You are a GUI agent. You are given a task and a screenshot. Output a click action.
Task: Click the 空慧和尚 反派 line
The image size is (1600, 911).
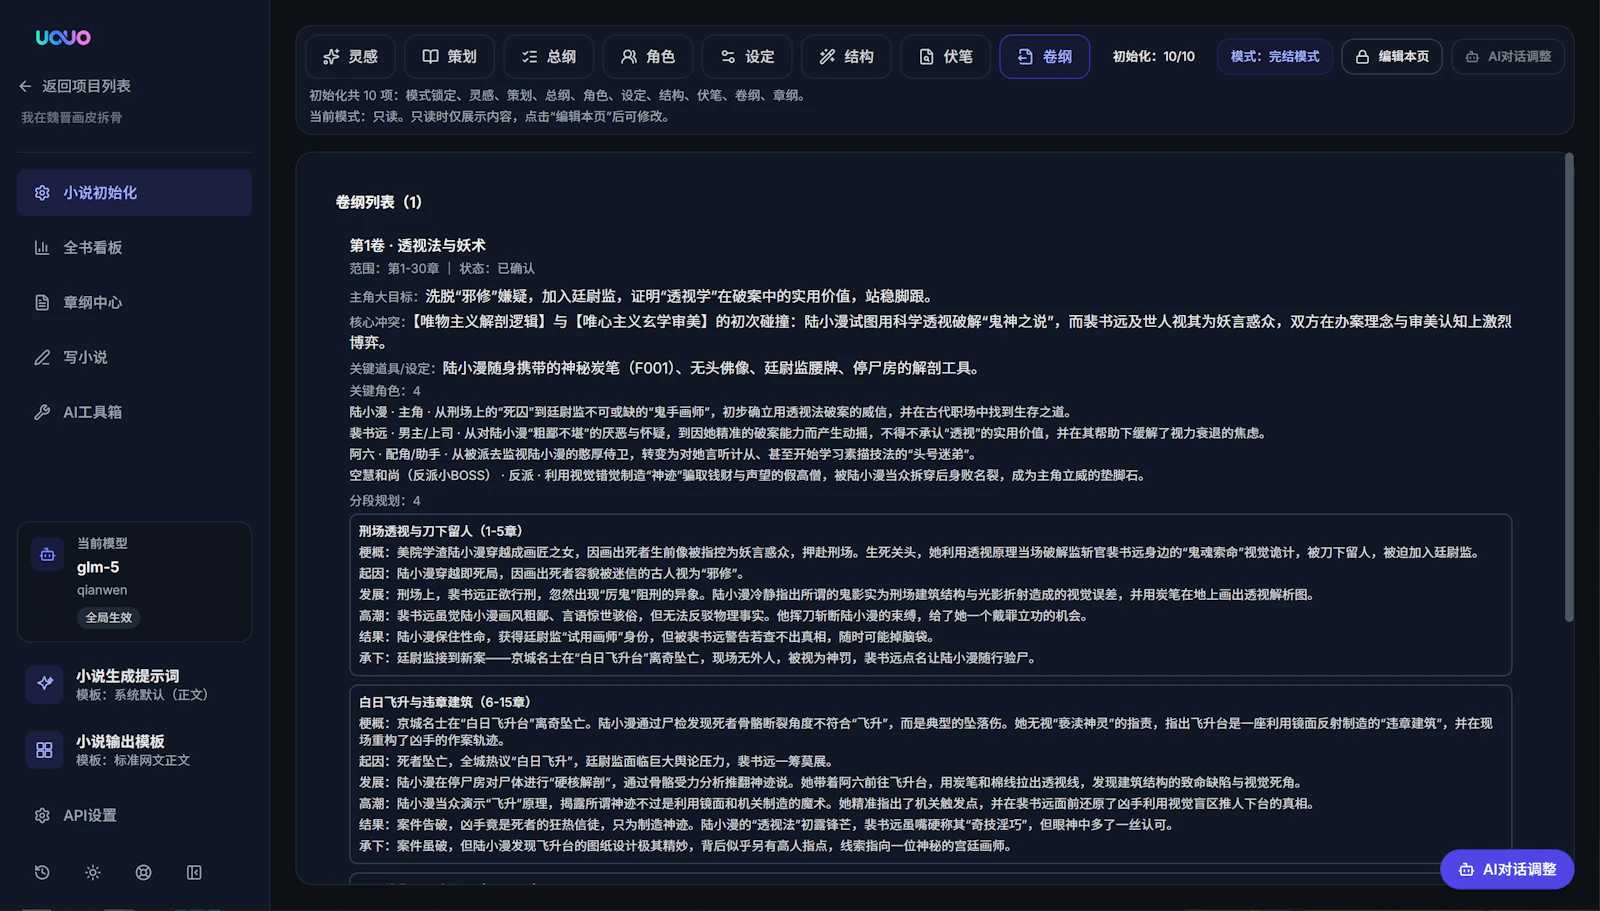click(747, 476)
